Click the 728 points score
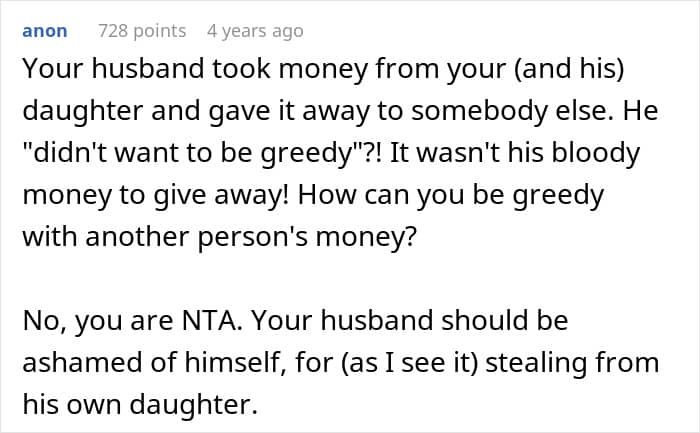Screen dimensions: 700x433 click(x=142, y=31)
